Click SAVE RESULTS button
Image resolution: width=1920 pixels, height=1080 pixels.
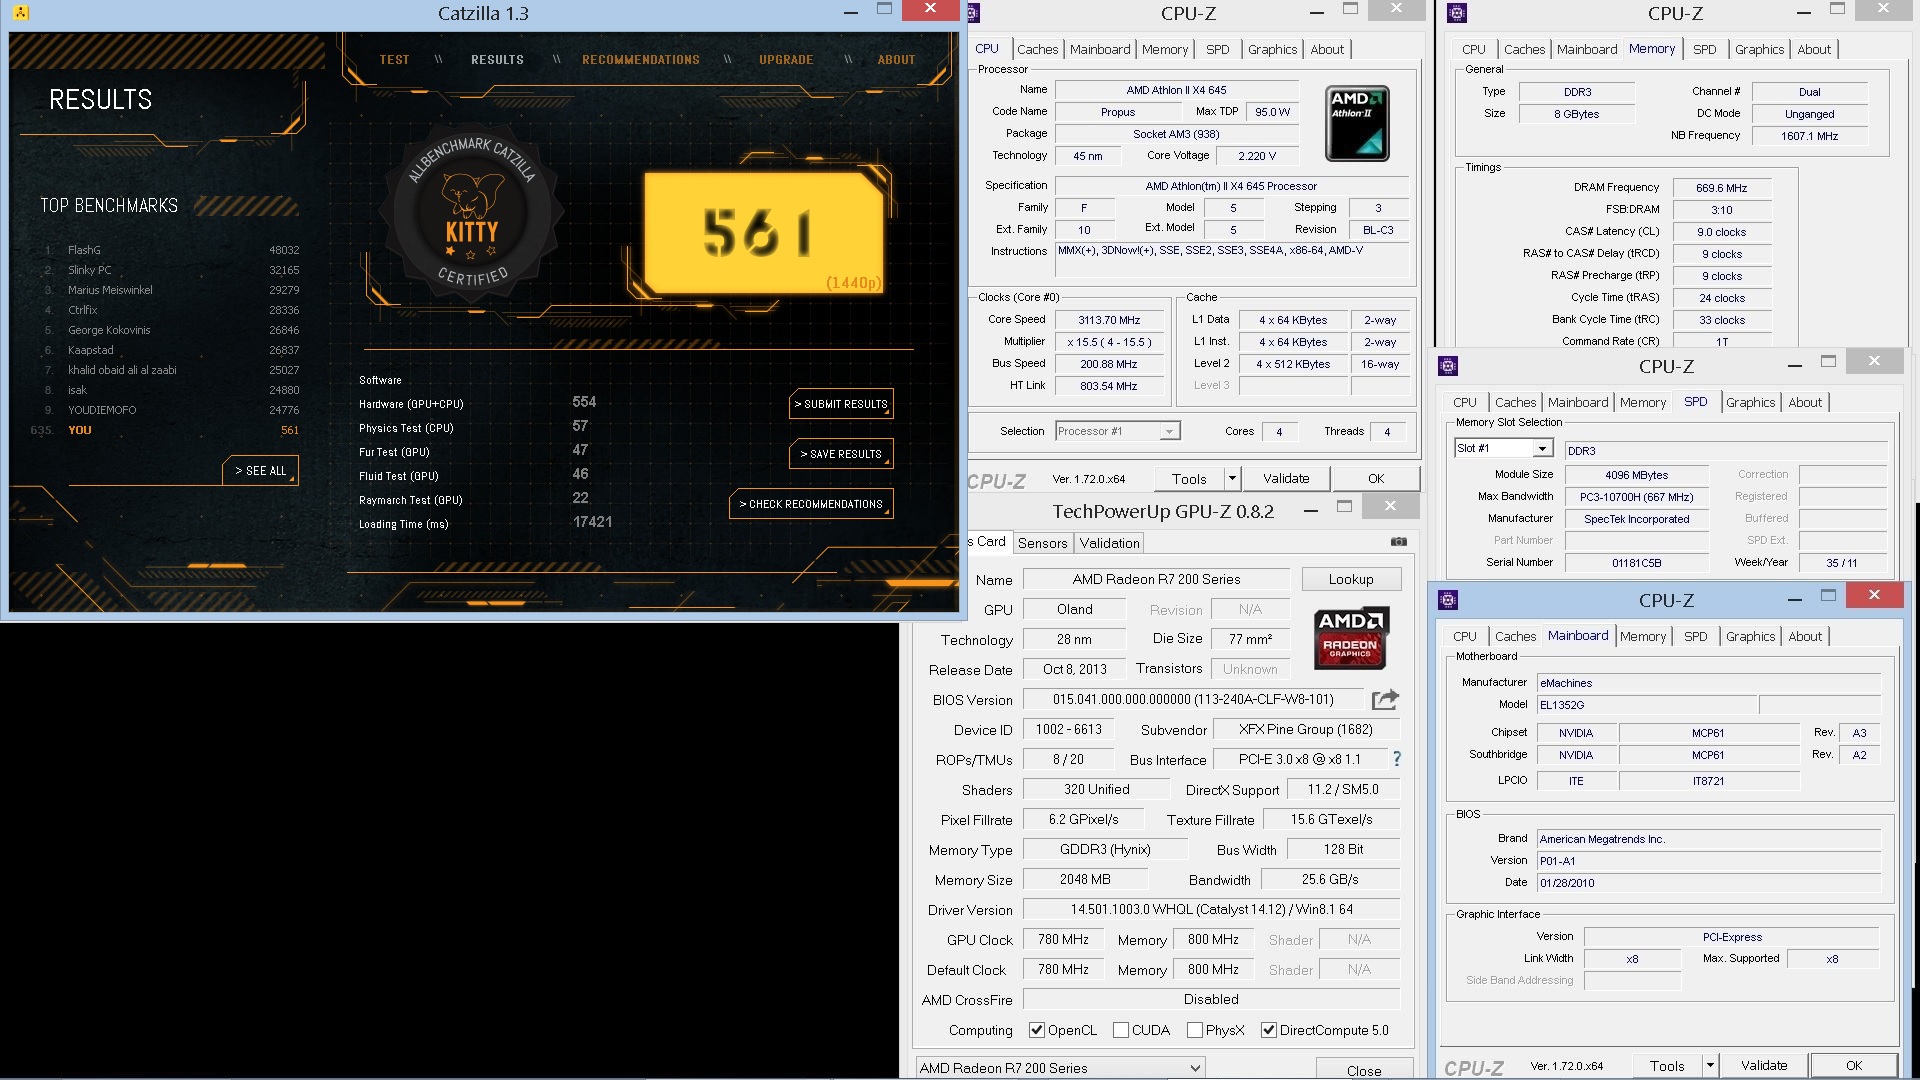coord(841,454)
